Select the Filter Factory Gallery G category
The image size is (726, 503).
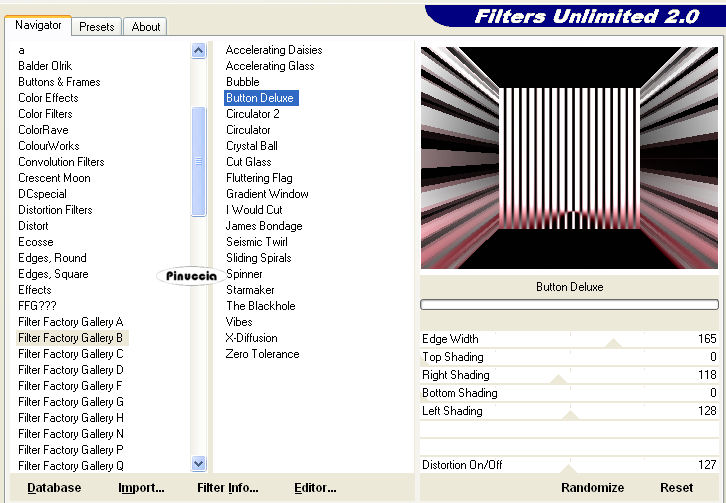click(70, 402)
